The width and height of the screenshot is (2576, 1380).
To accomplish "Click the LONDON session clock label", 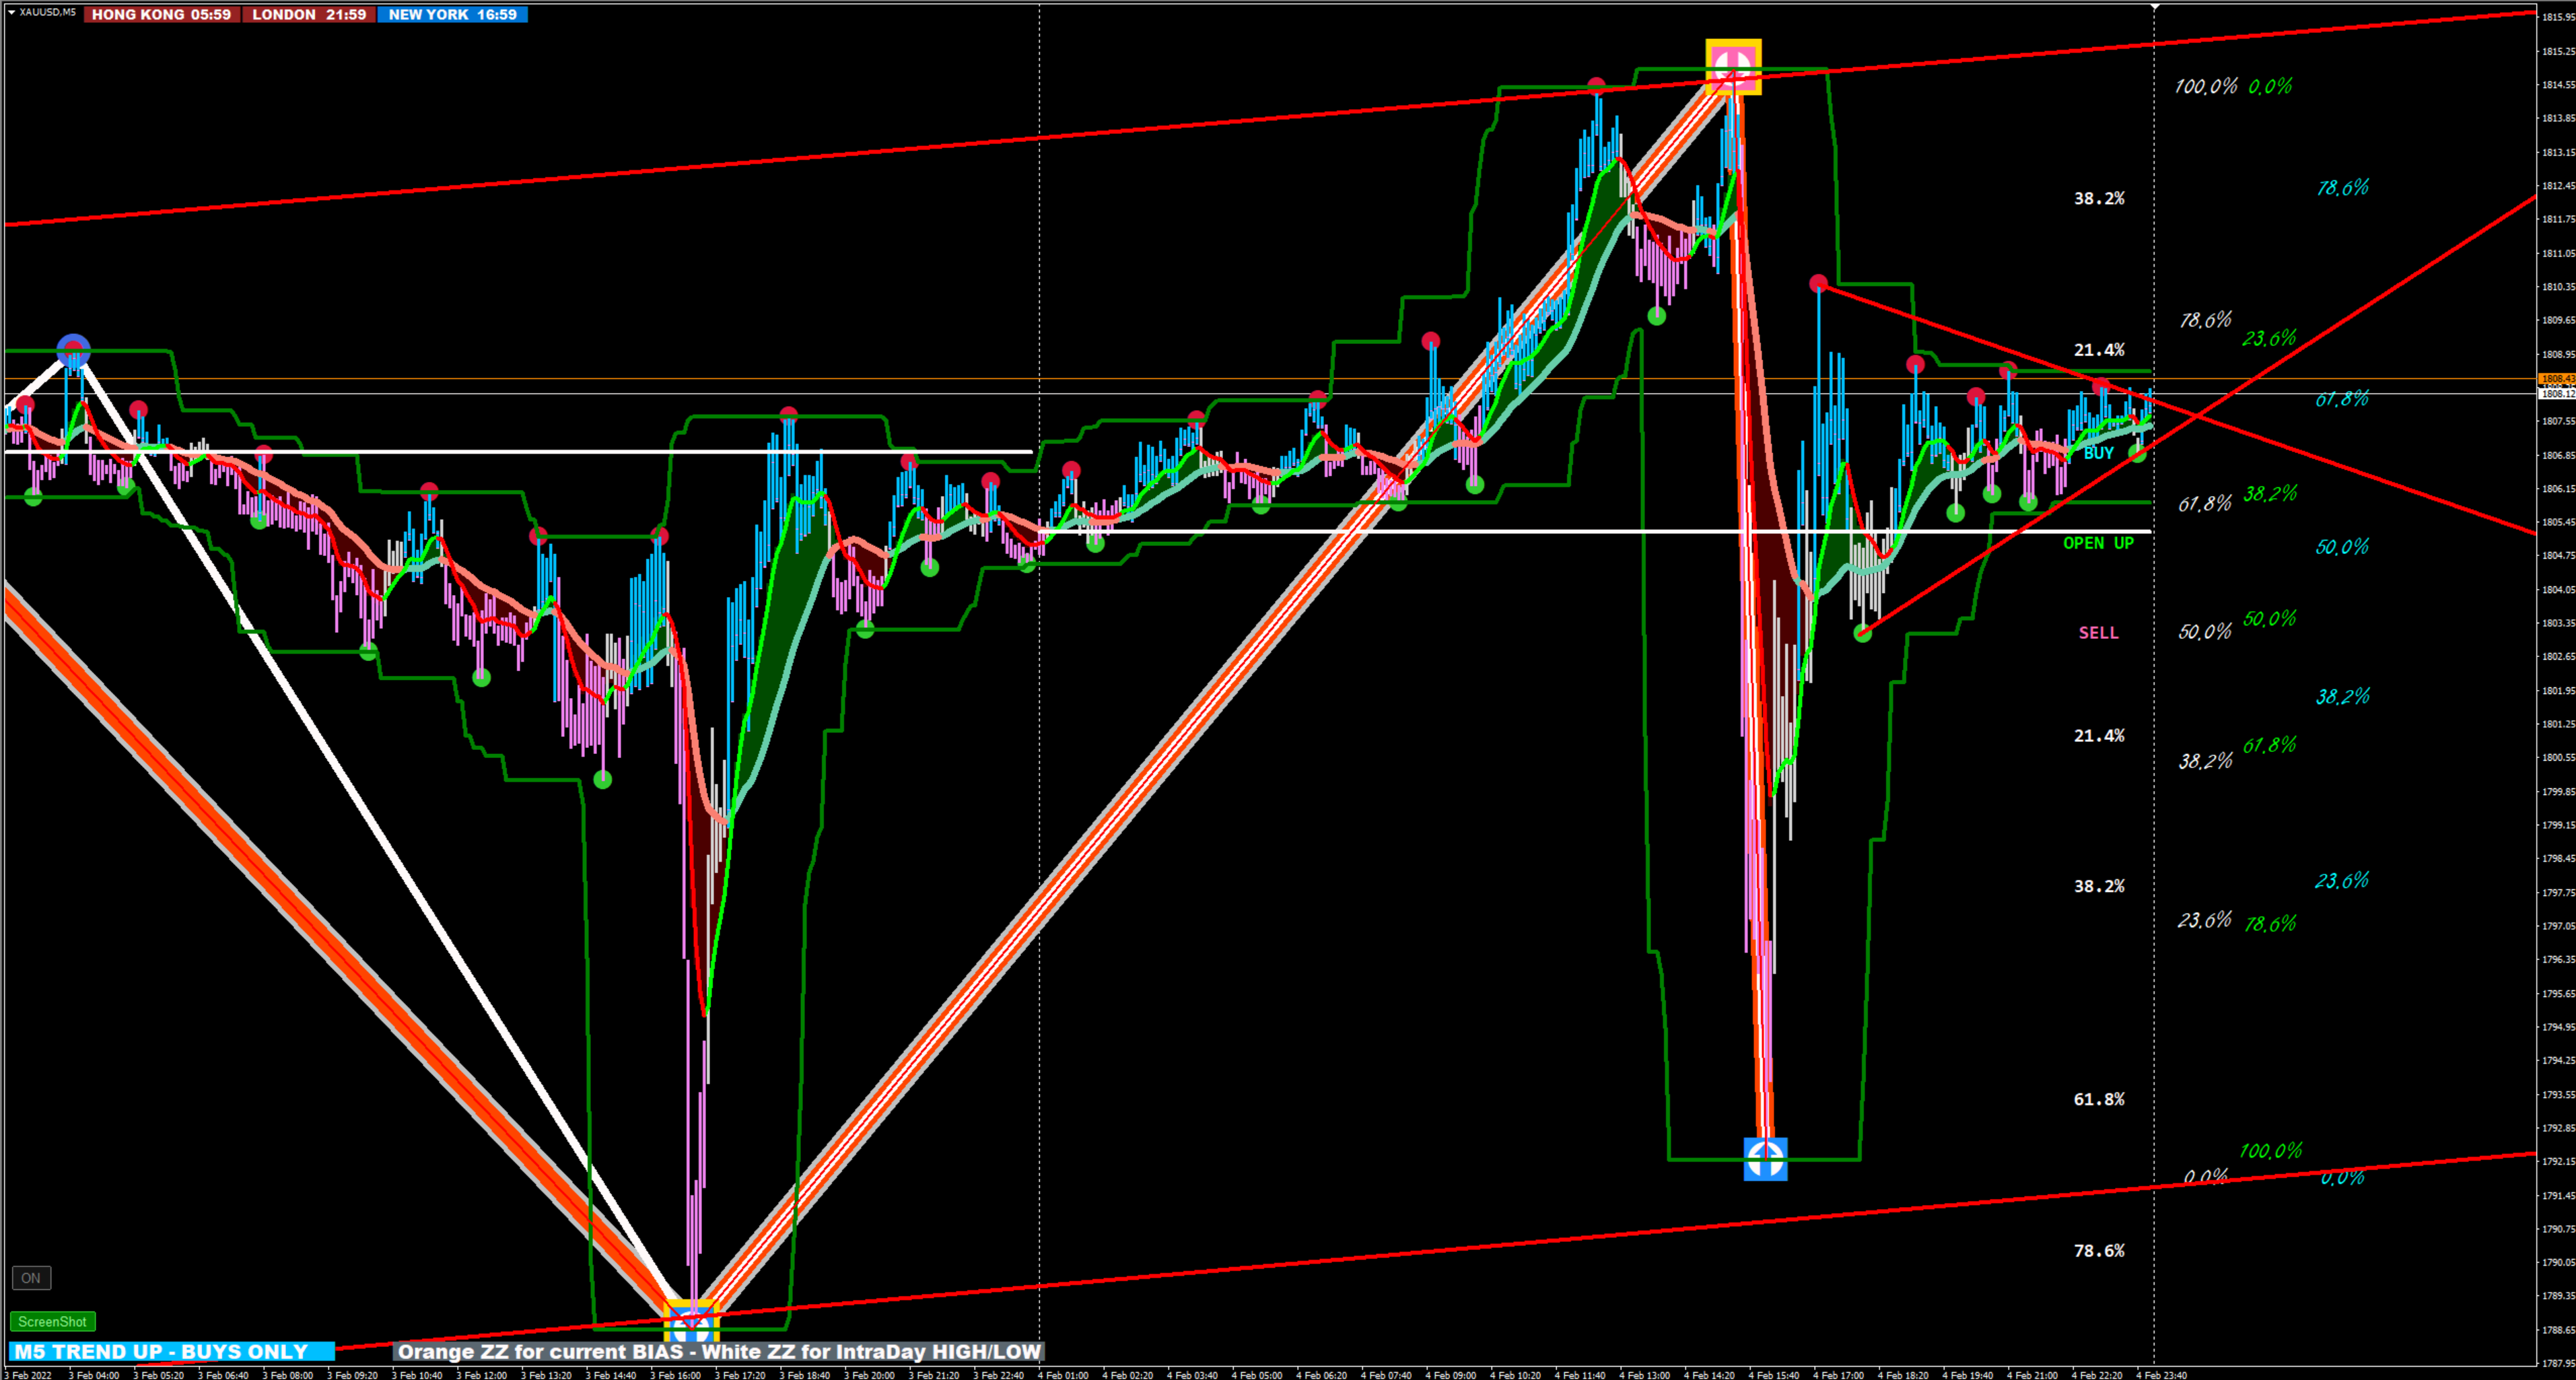I will [x=308, y=14].
